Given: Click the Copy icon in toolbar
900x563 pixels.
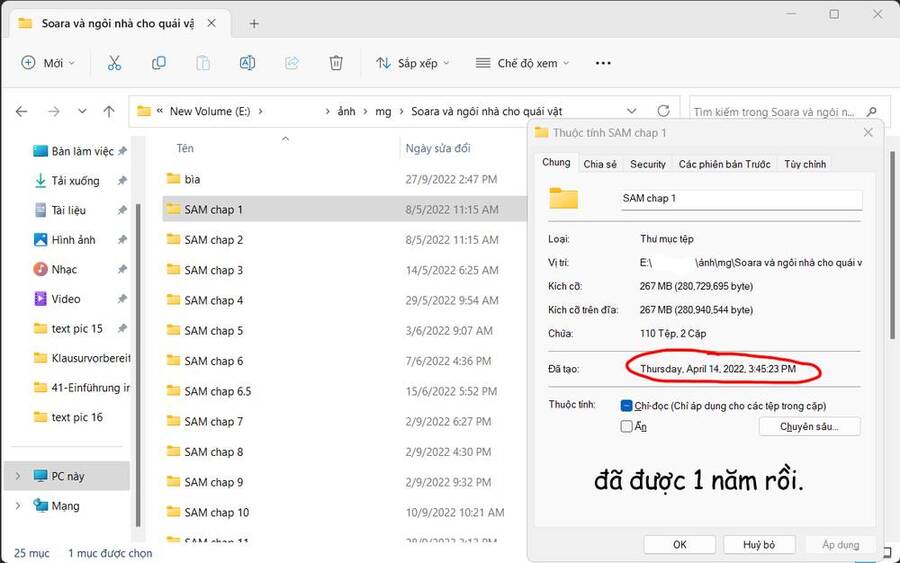Looking at the screenshot, I should point(159,63).
